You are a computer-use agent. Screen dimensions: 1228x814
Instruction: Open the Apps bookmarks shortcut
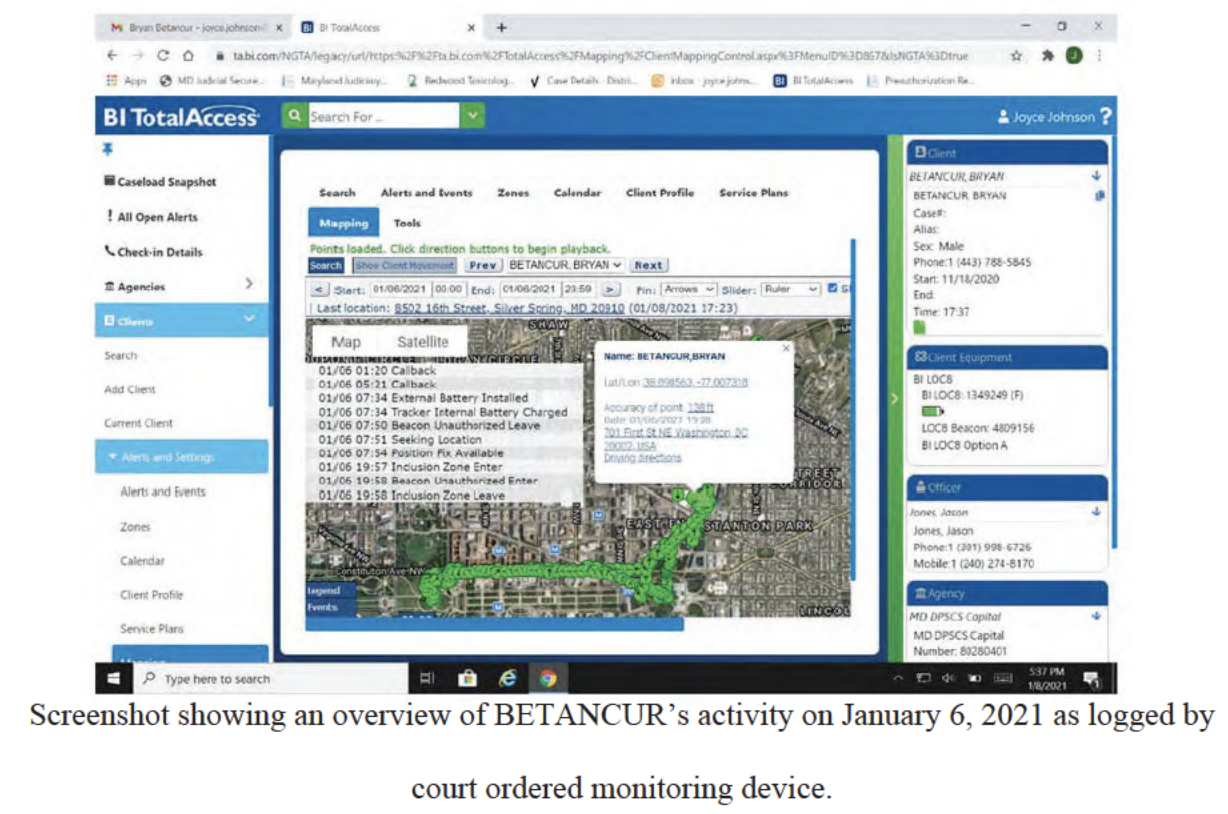pos(125,80)
